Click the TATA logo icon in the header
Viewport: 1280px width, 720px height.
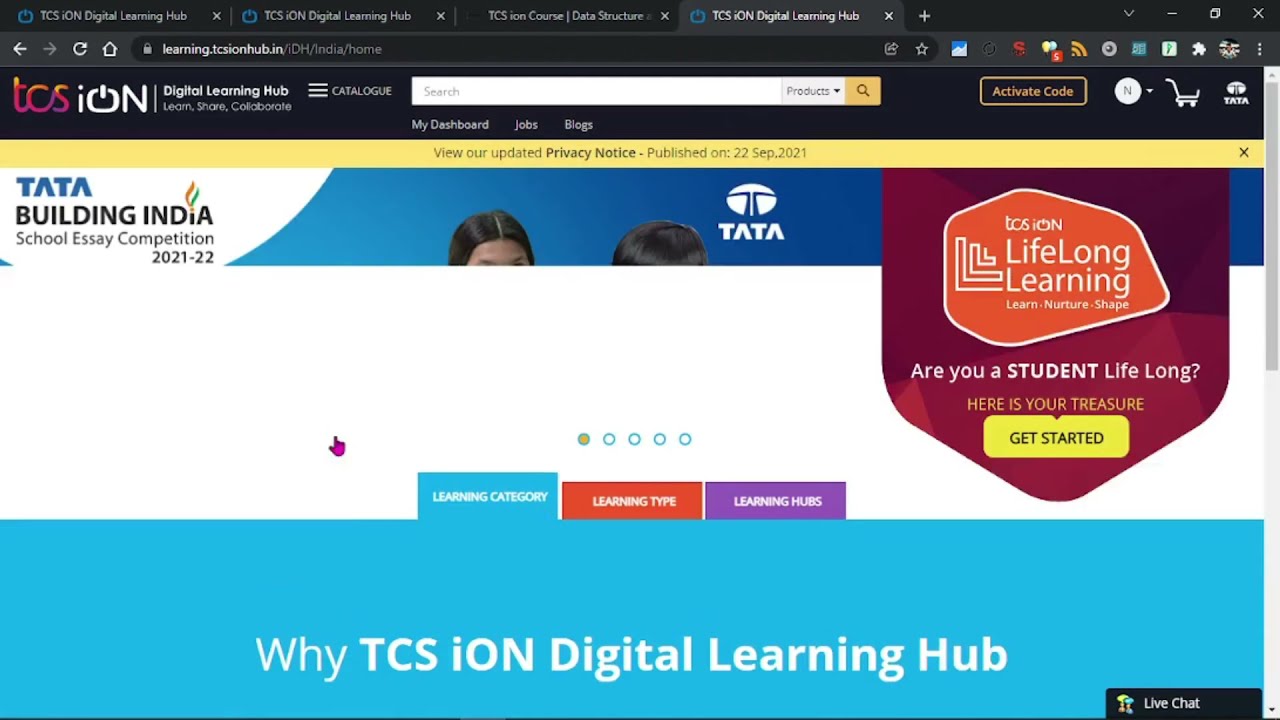[x=1236, y=91]
